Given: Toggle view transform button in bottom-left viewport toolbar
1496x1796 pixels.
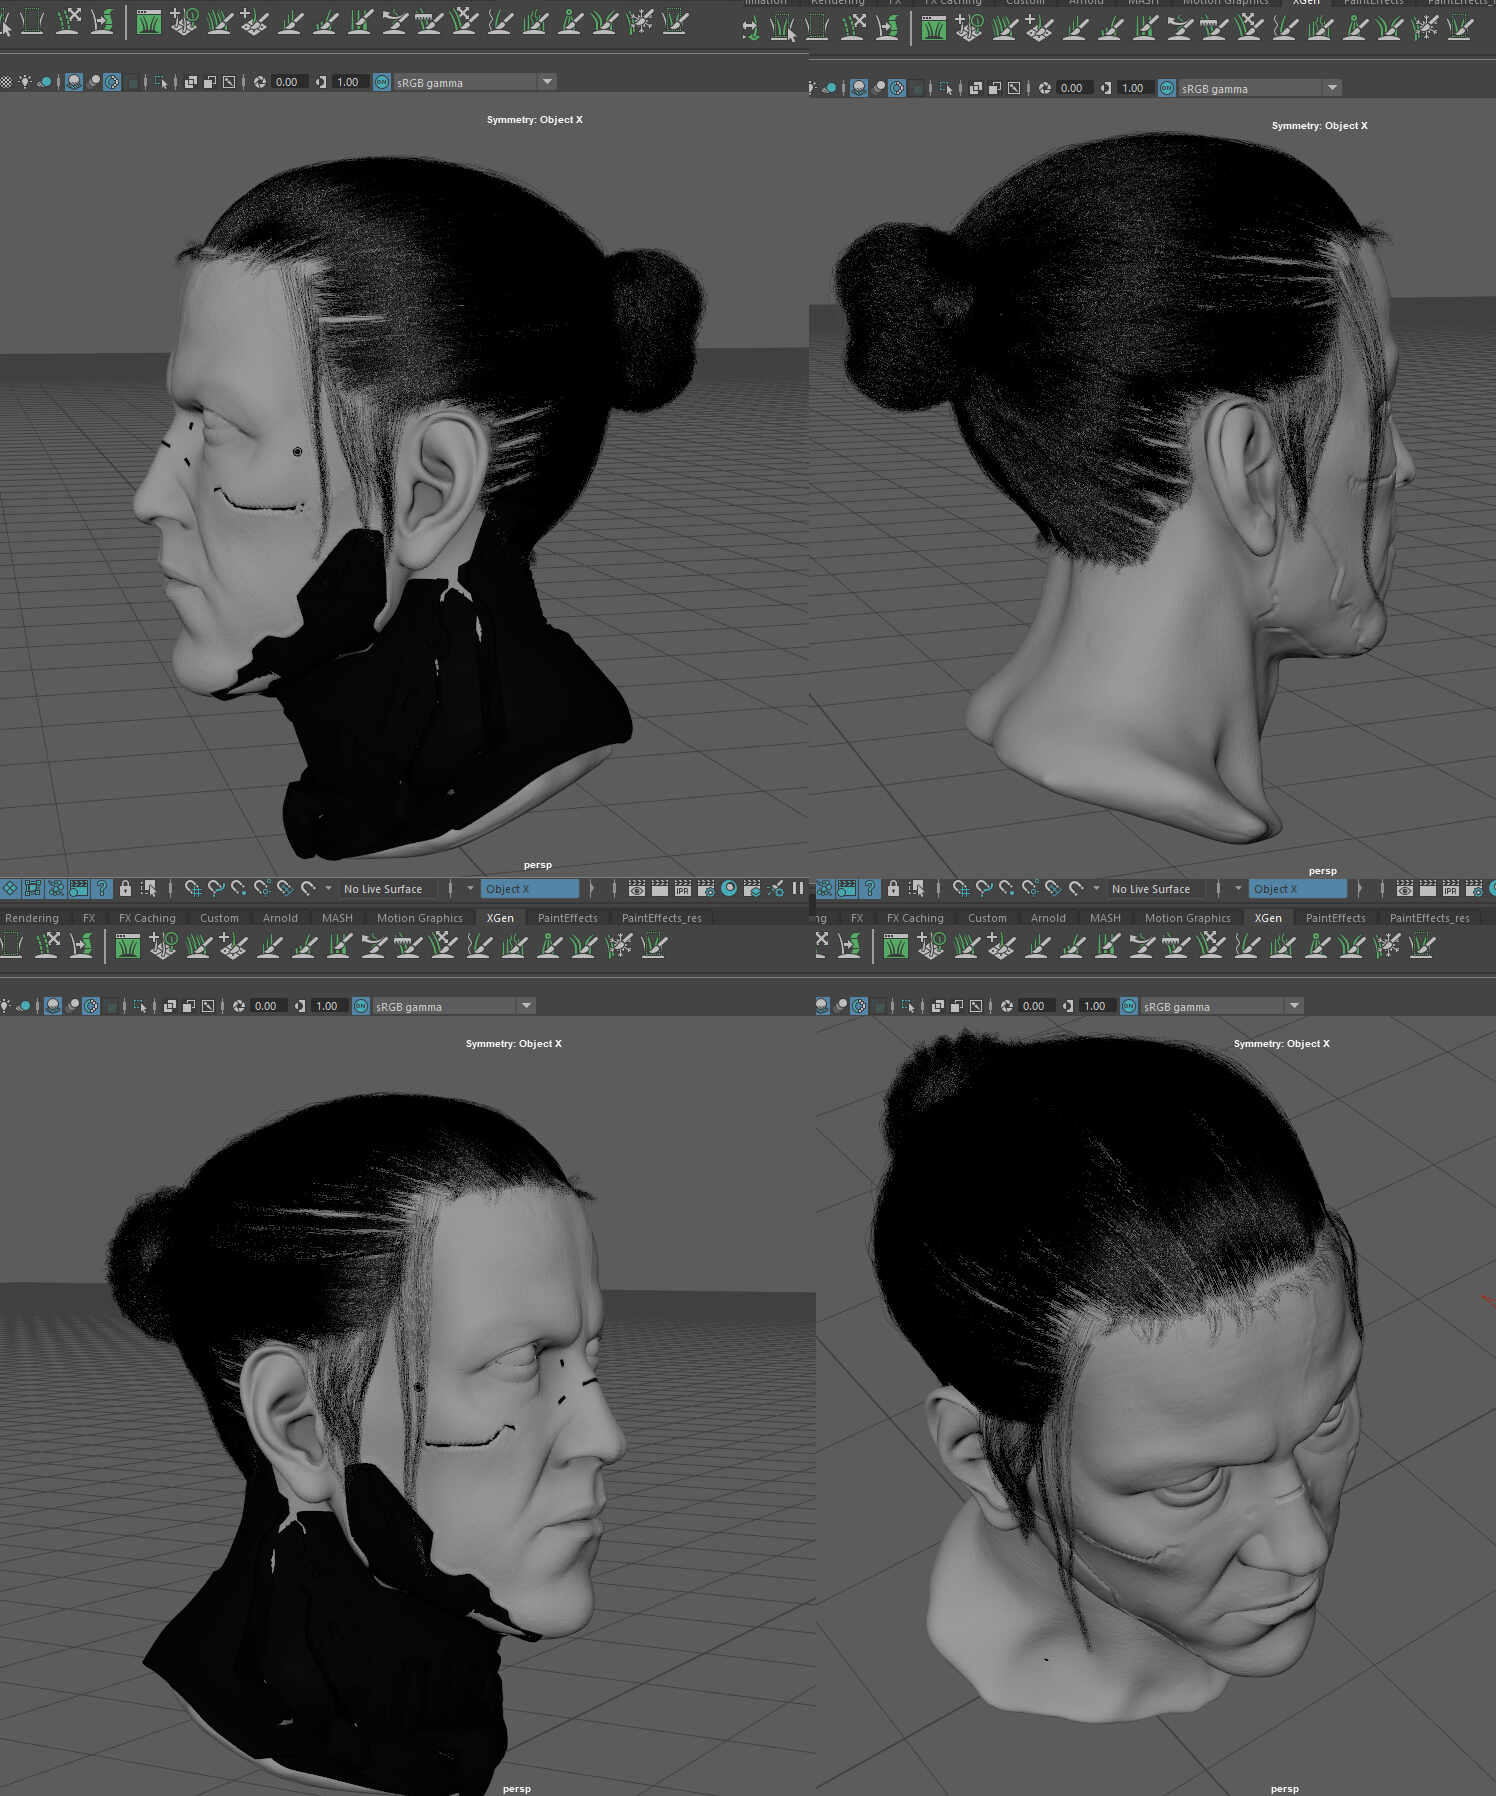Looking at the screenshot, I should pyautogui.click(x=361, y=1006).
